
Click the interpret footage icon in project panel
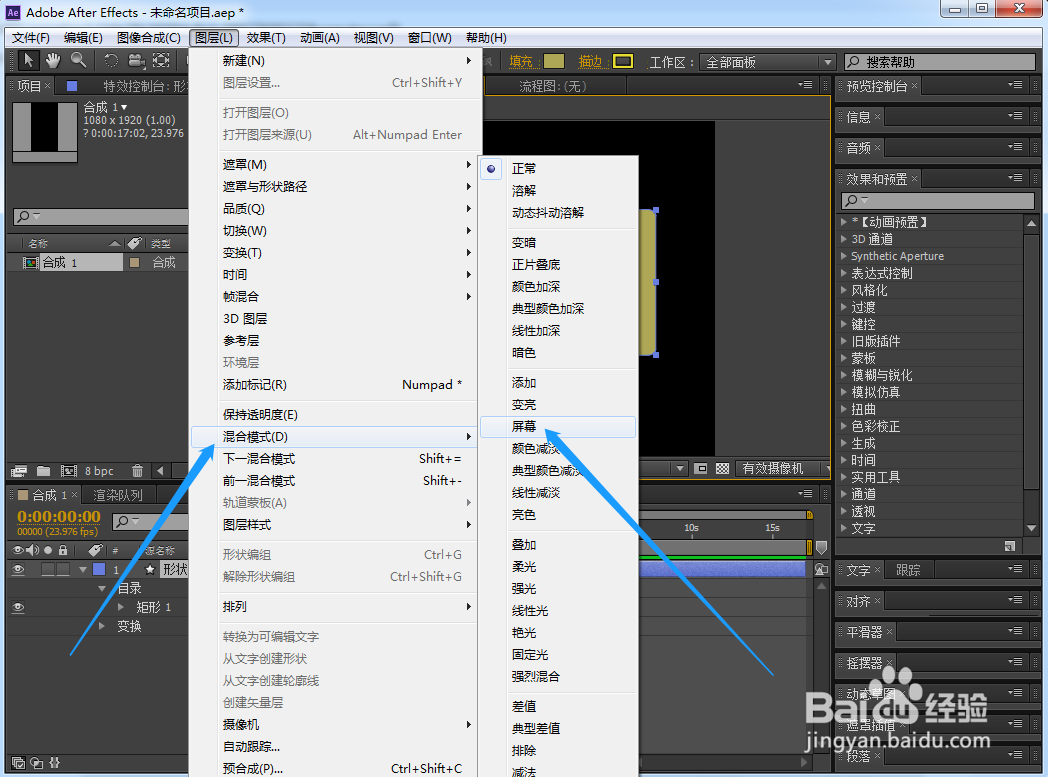pos(19,471)
